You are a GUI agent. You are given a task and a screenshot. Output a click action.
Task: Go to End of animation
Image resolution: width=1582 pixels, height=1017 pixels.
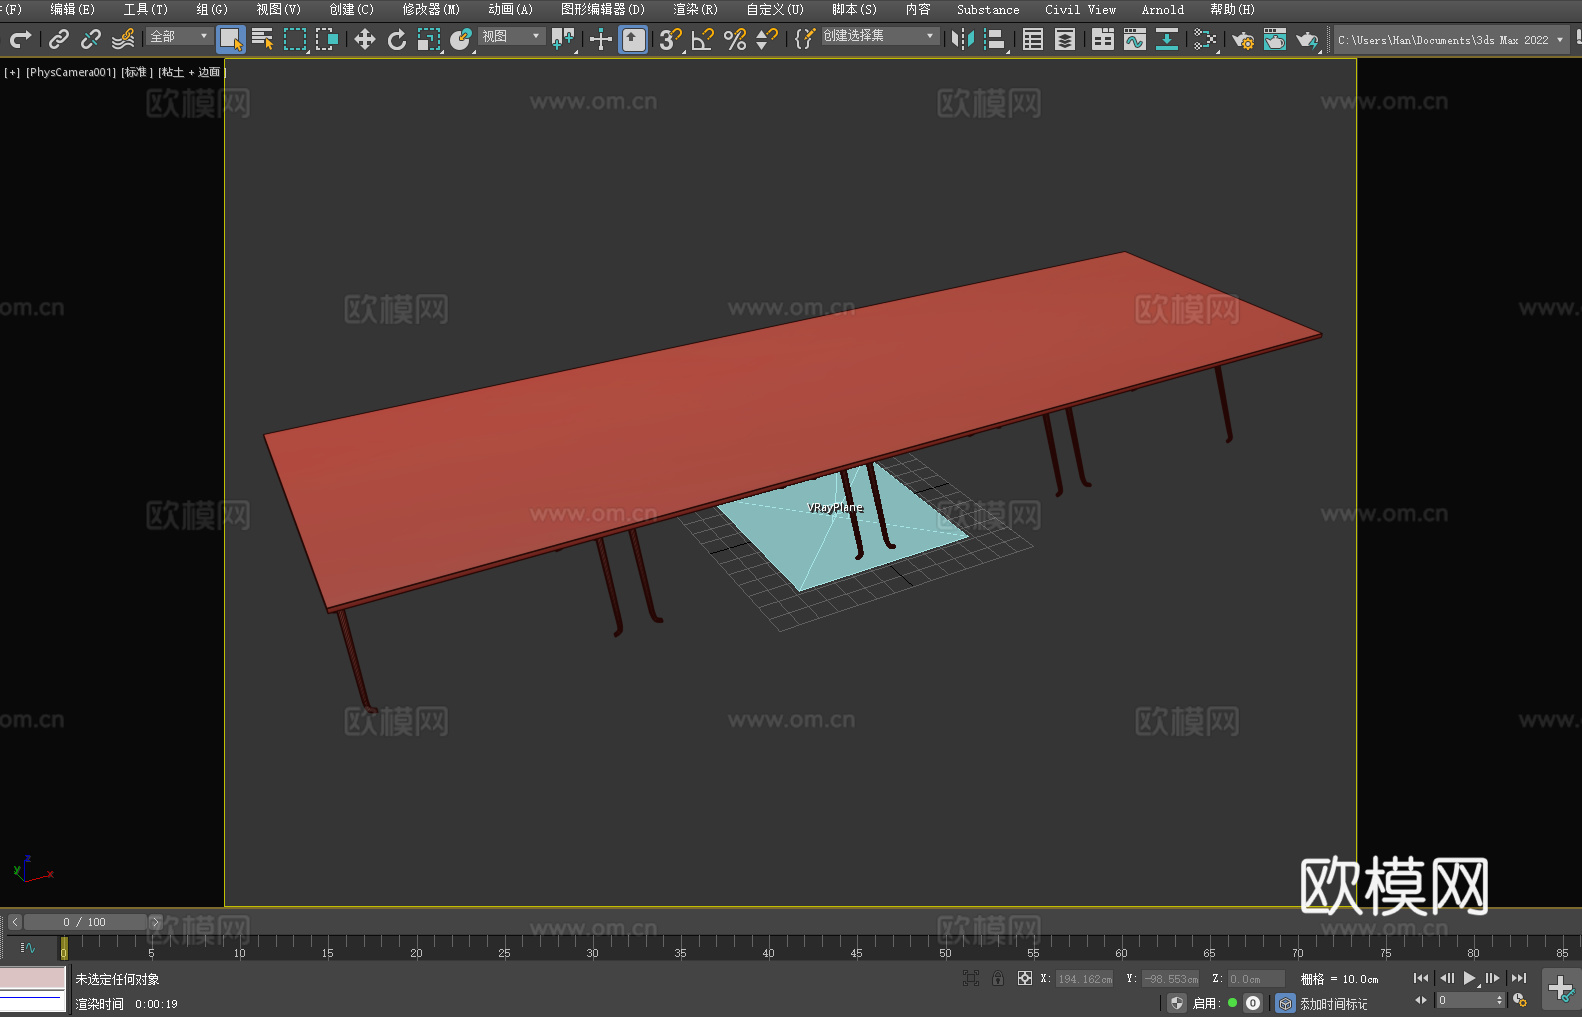tap(1519, 978)
